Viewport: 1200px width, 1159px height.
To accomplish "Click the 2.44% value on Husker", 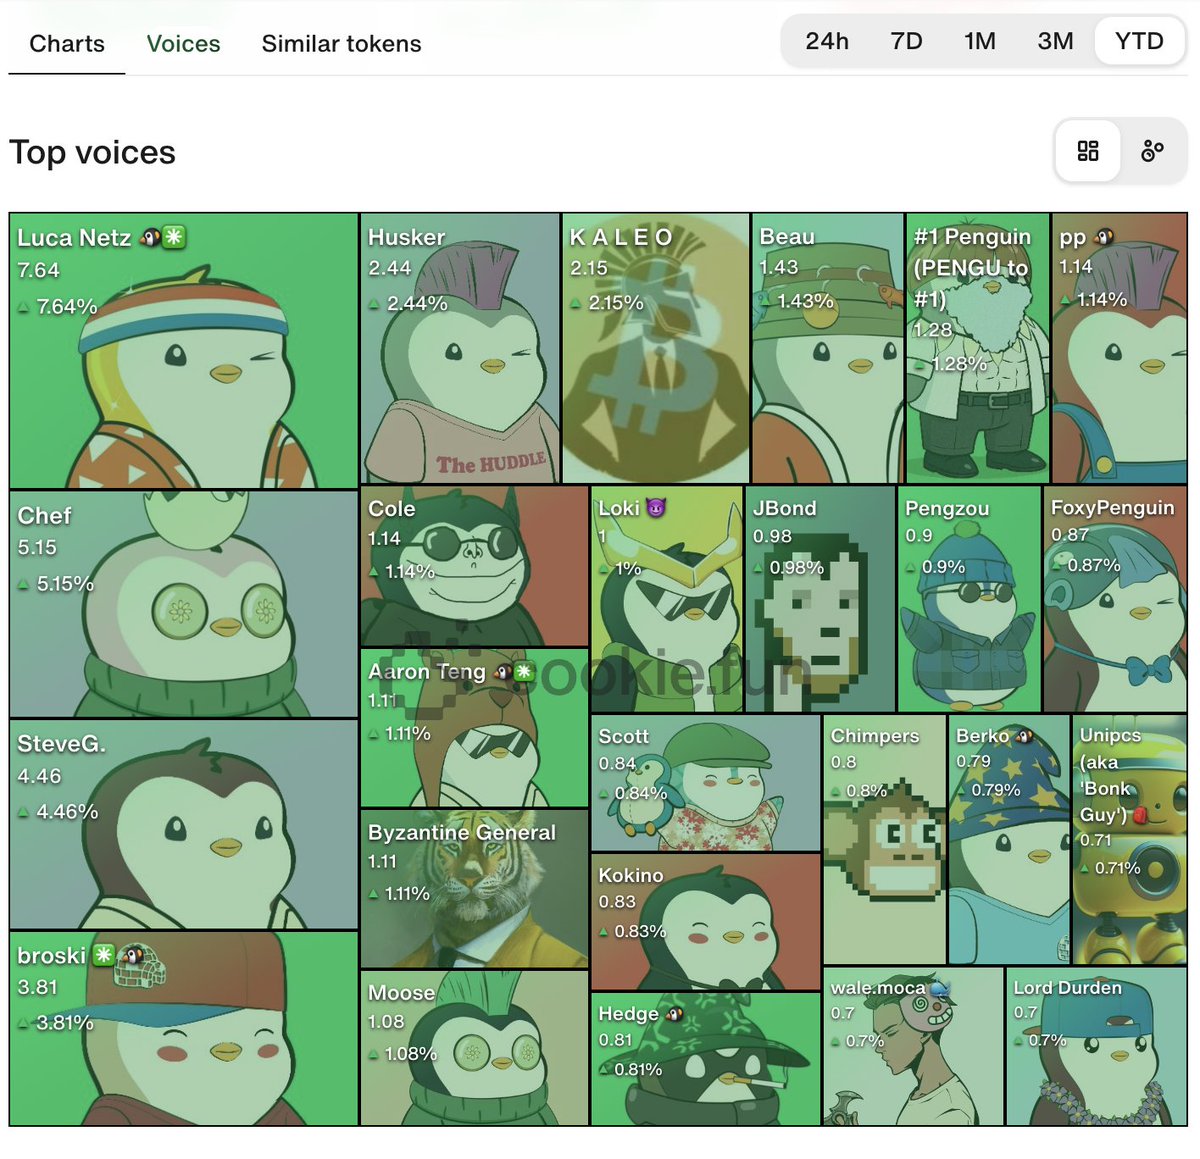I will 417,303.
